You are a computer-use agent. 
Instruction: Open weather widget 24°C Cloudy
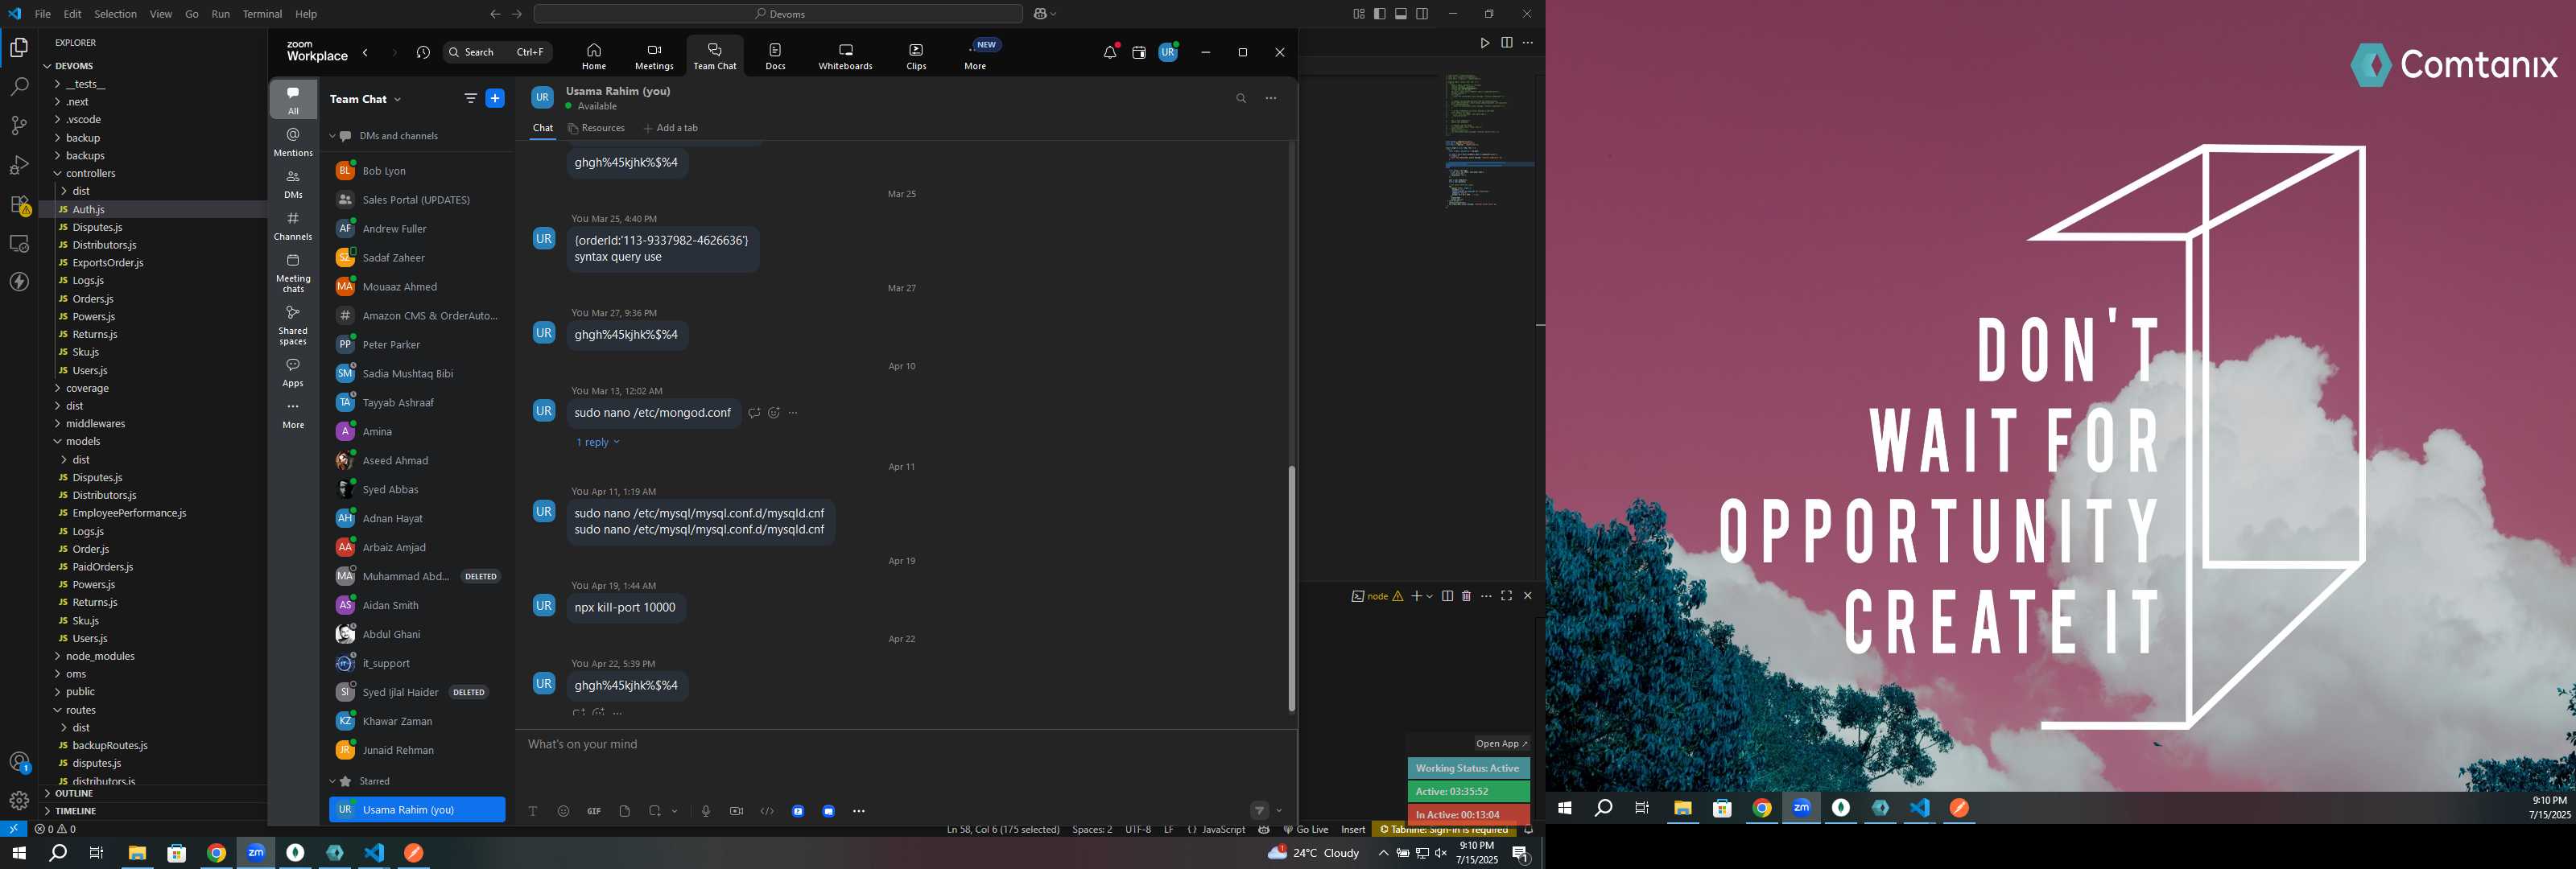point(1313,853)
